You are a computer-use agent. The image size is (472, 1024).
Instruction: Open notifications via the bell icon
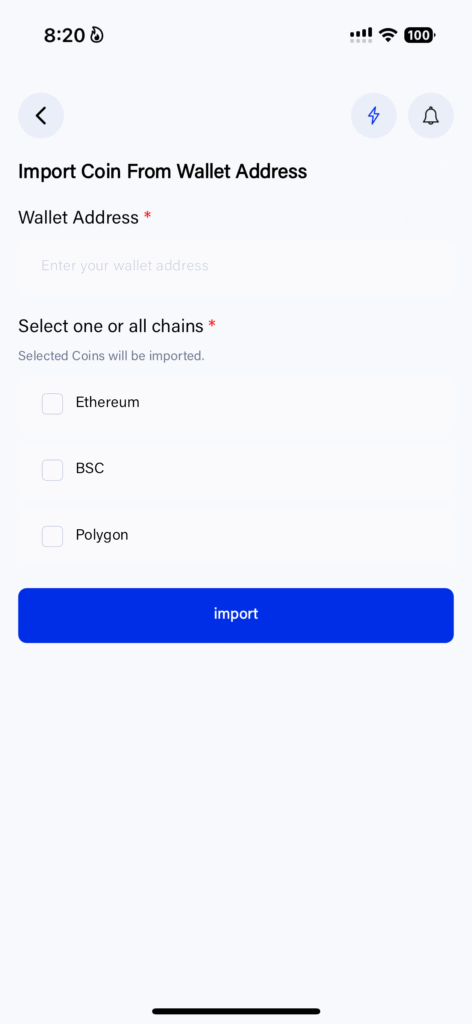[430, 116]
